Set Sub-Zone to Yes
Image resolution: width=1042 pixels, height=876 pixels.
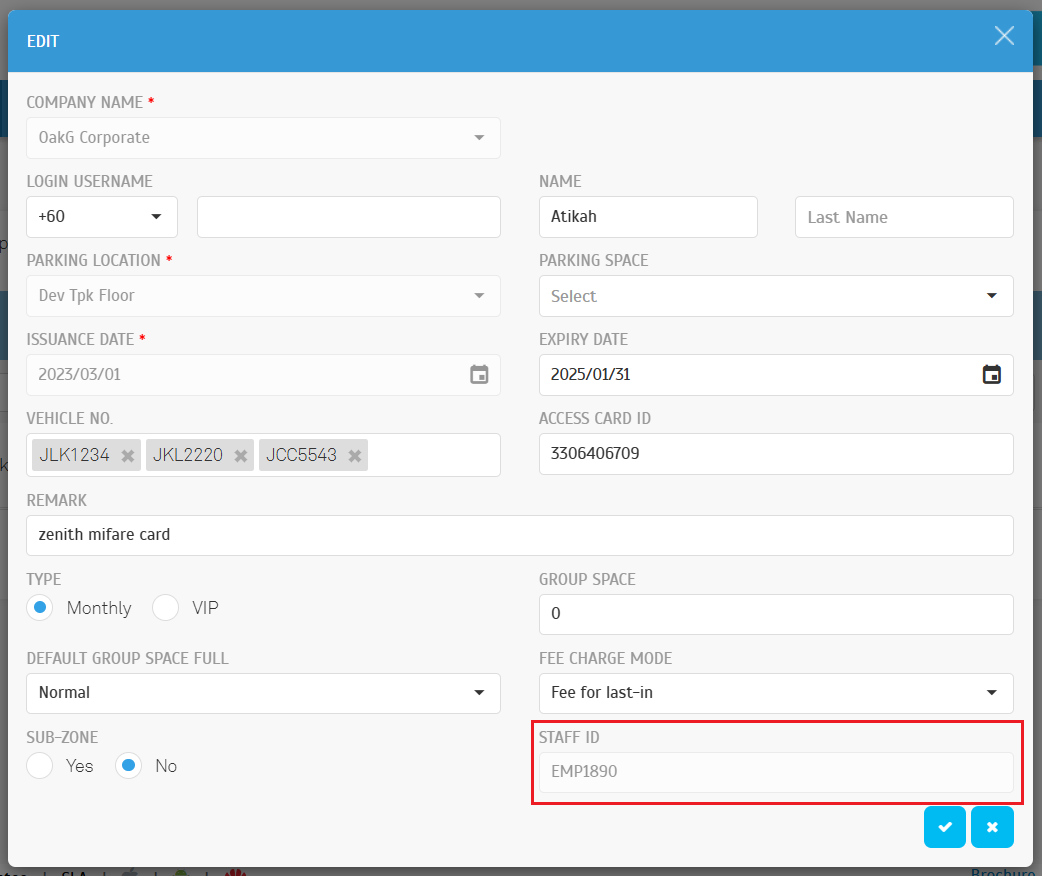(x=40, y=766)
